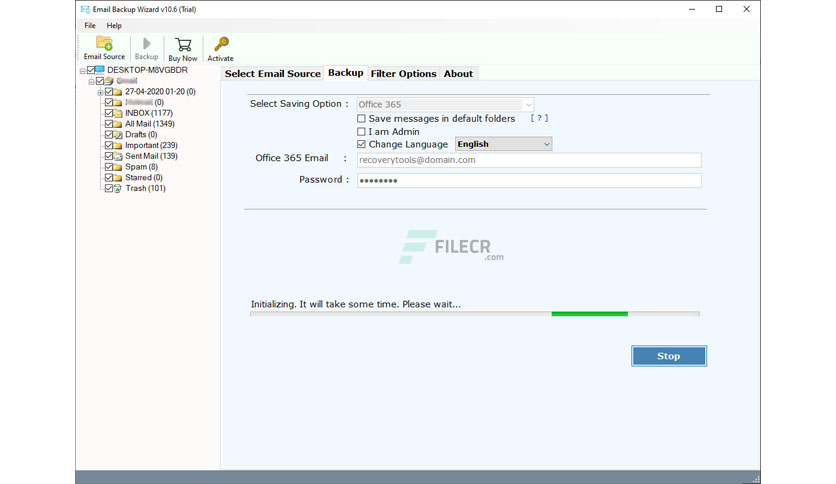
Task: Expand the 27-04-2020 01-20 folder node
Action: tap(100, 92)
